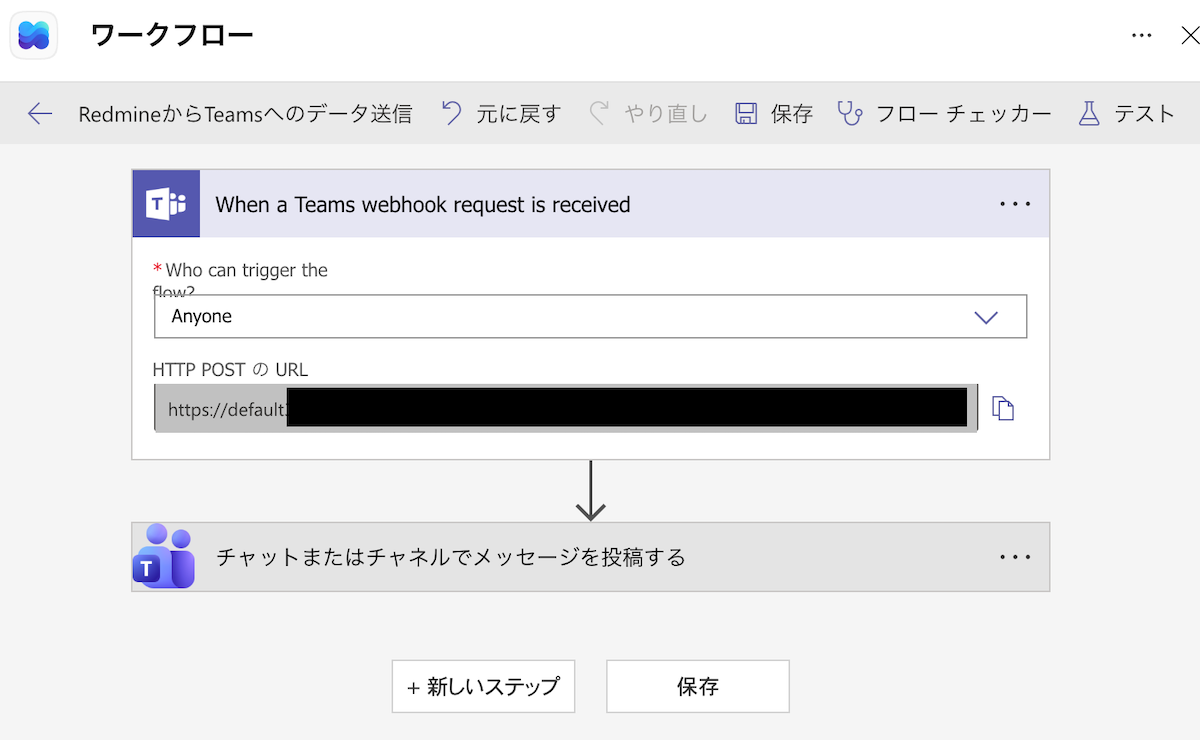Open ellipsis menu on message post step
The height and width of the screenshot is (740, 1200).
(x=1015, y=557)
